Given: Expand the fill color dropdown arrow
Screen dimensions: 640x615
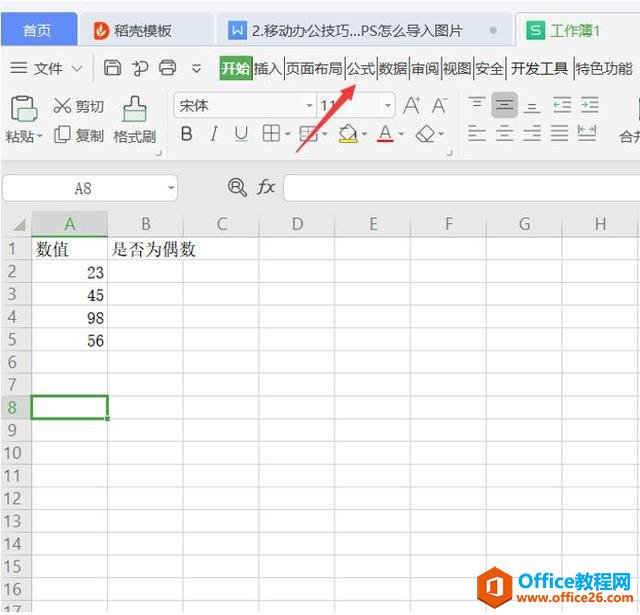Looking at the screenshot, I should [364, 134].
